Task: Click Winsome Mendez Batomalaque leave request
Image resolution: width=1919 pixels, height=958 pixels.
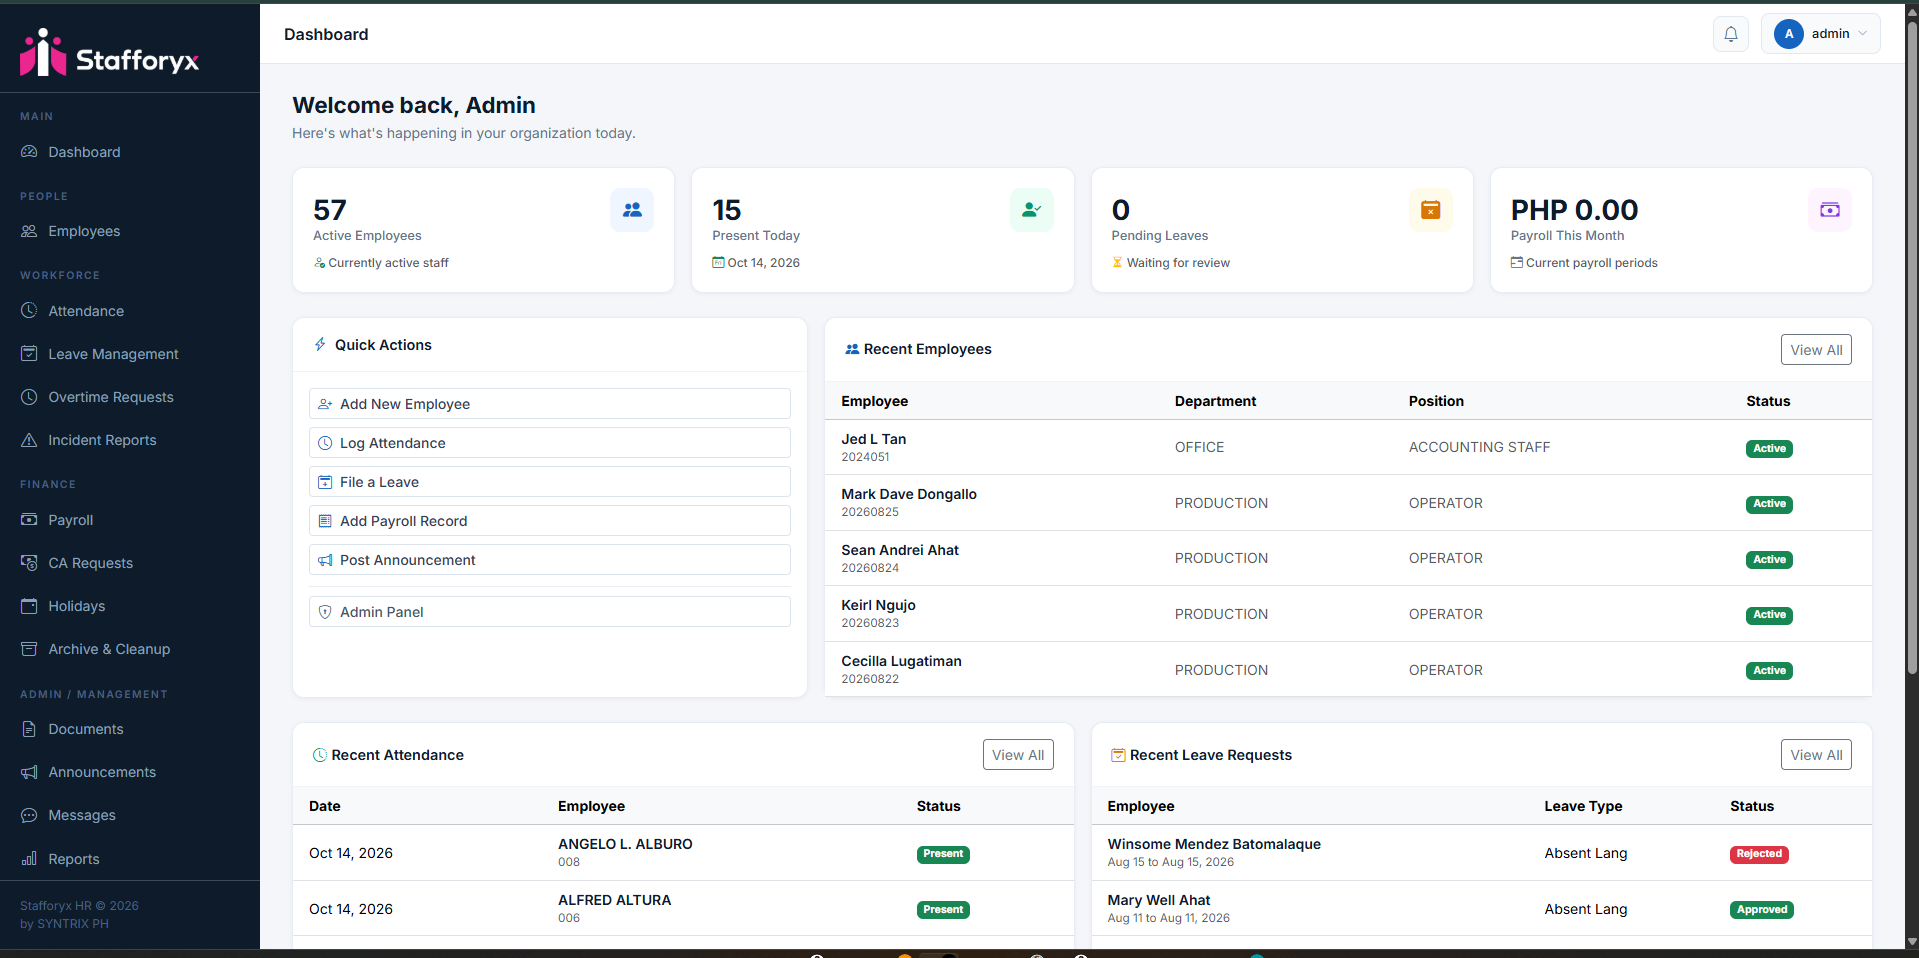Action: (1214, 844)
